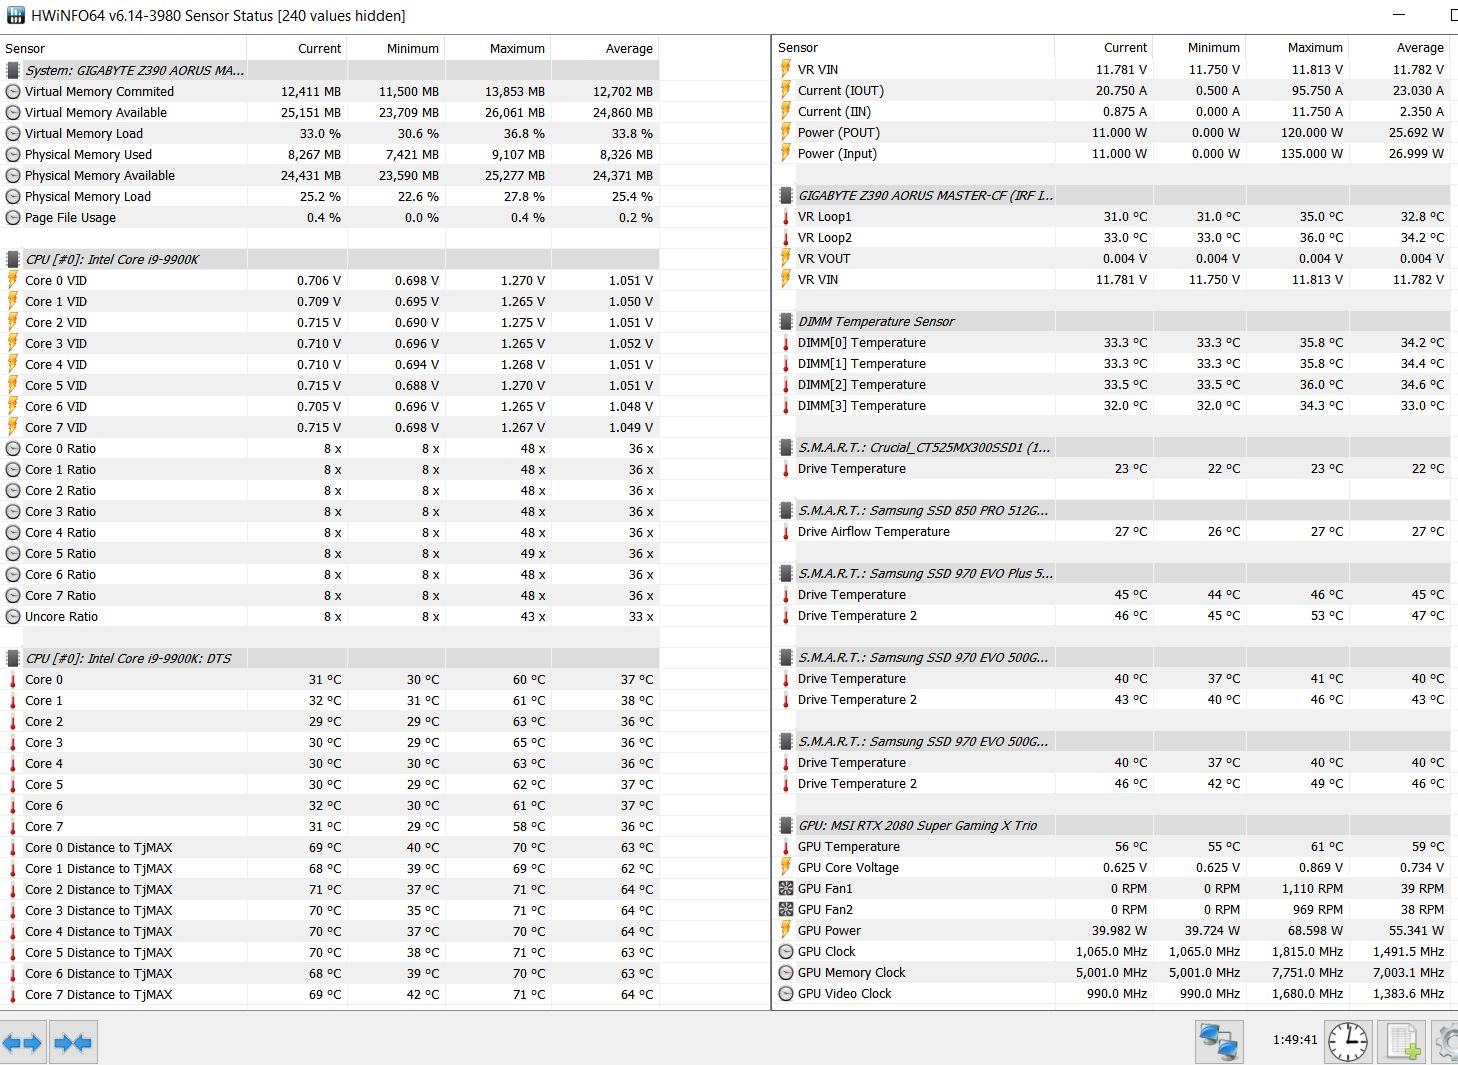1458x1065 pixels.
Task: Click chip icon beside System: GIGABYTE Z390 AORUS
Action: (13, 70)
